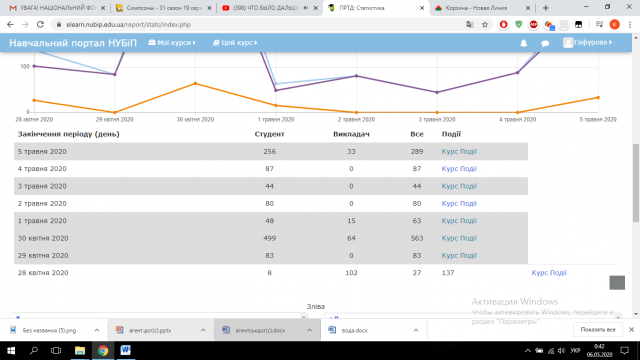Go back in browser history
This screenshot has height=360, width=640.
(10, 24)
